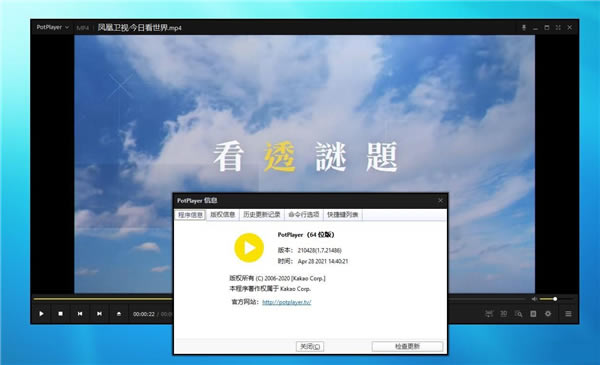Switch to the 版权信息 tab
Screen dimensions: 600x365
pyautogui.click(x=223, y=215)
